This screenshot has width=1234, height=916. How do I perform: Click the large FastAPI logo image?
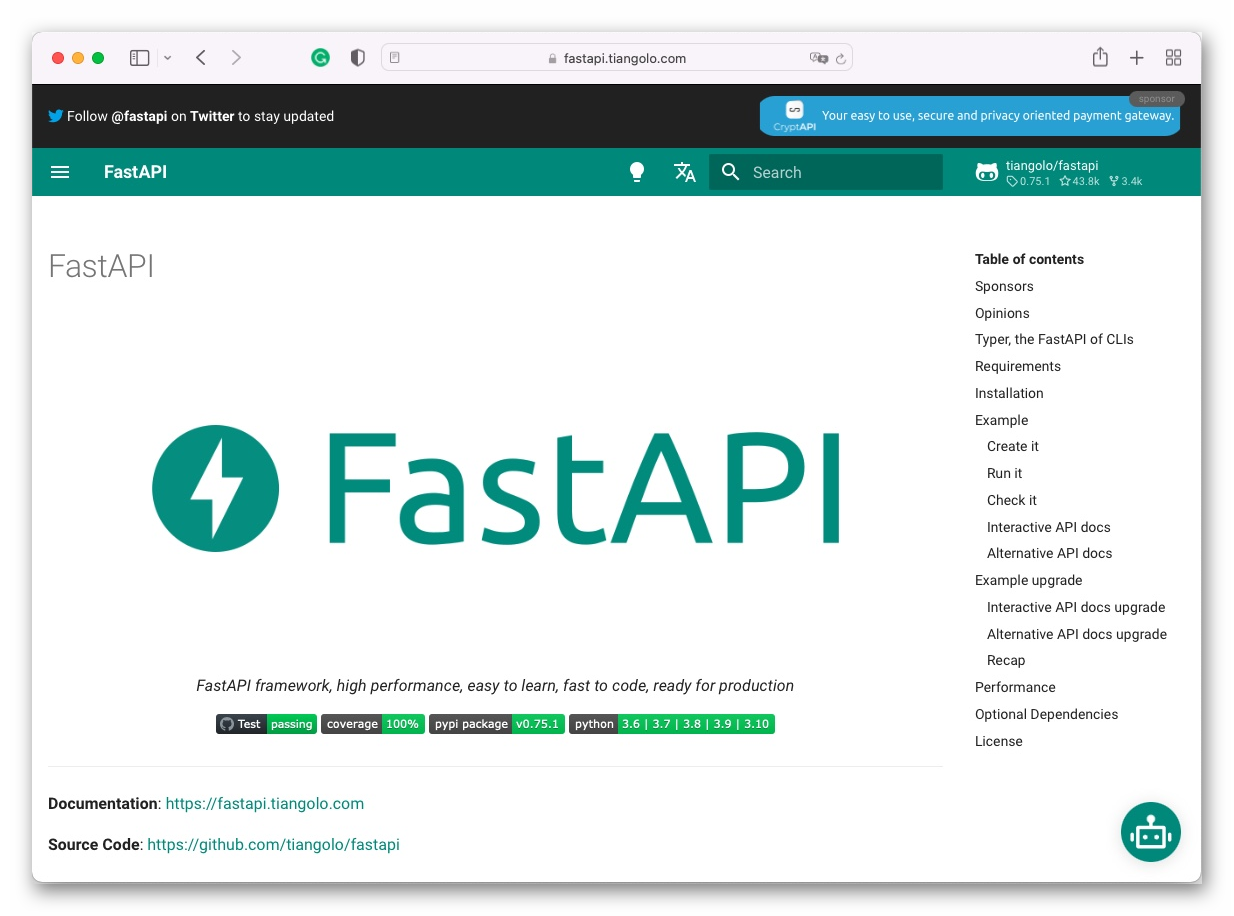(x=495, y=488)
